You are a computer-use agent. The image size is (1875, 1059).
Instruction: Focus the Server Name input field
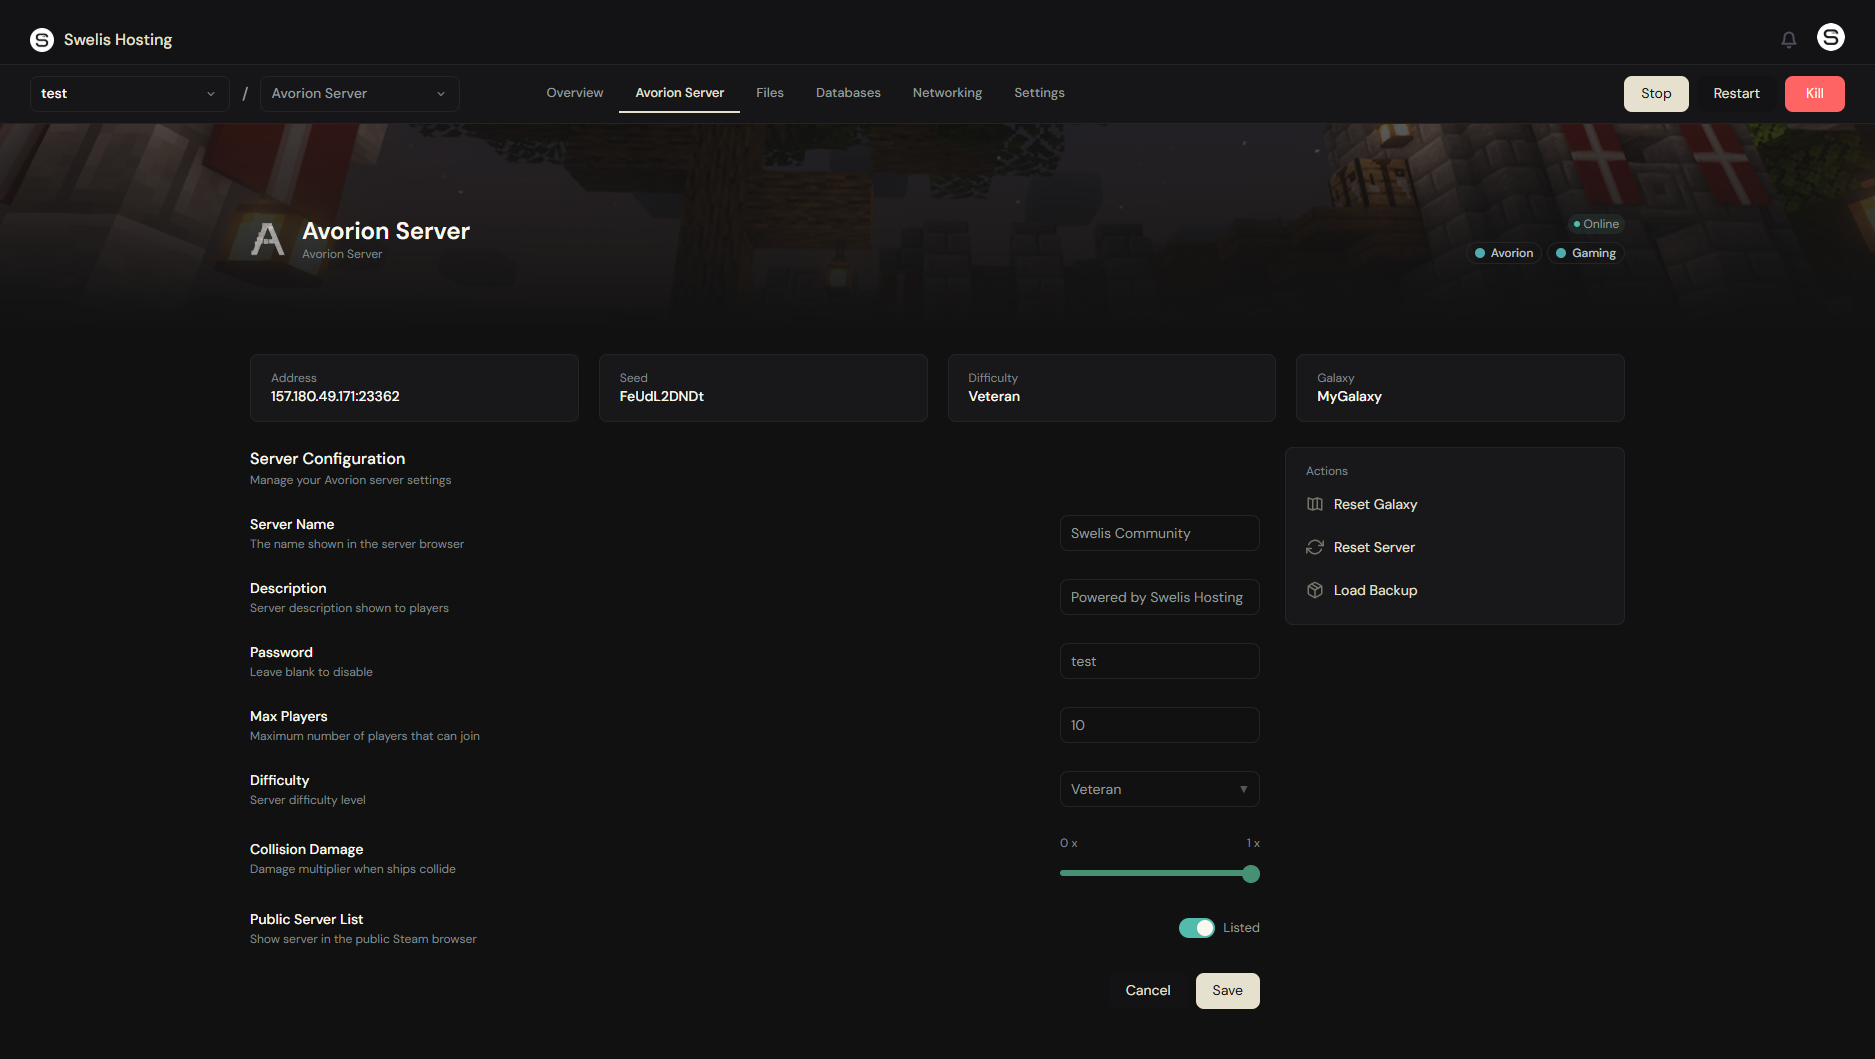click(x=1159, y=533)
